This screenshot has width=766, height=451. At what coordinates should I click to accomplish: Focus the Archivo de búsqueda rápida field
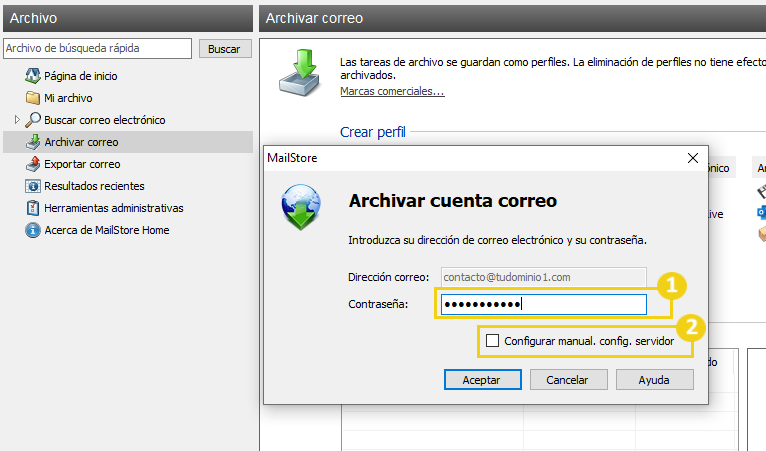point(97,48)
